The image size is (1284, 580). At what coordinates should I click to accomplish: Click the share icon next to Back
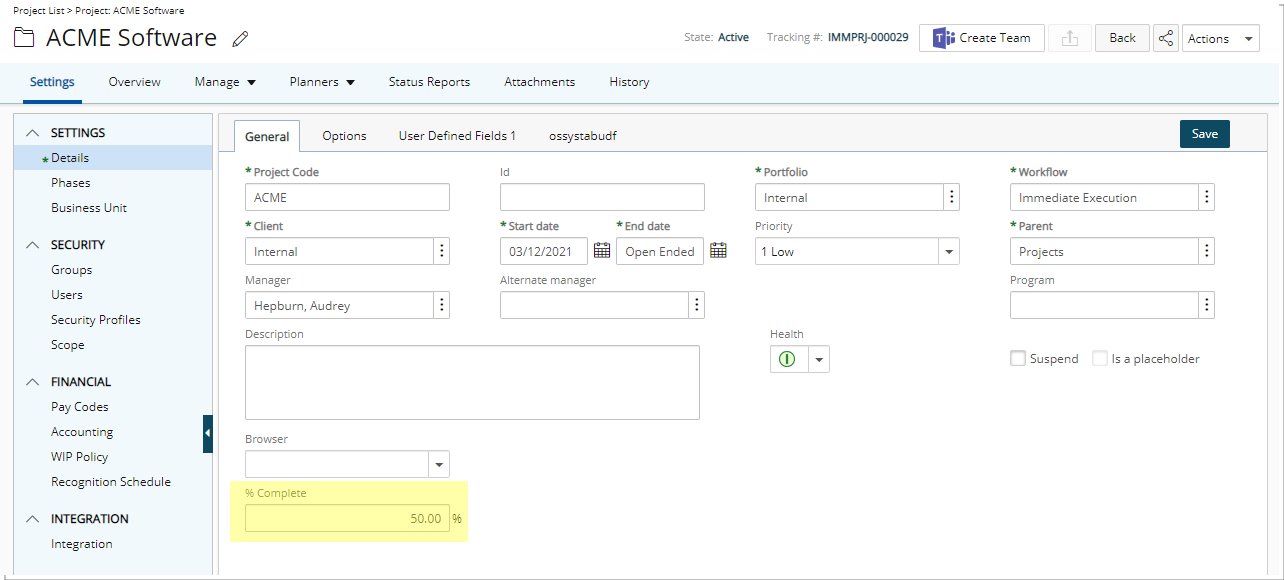tap(1165, 38)
